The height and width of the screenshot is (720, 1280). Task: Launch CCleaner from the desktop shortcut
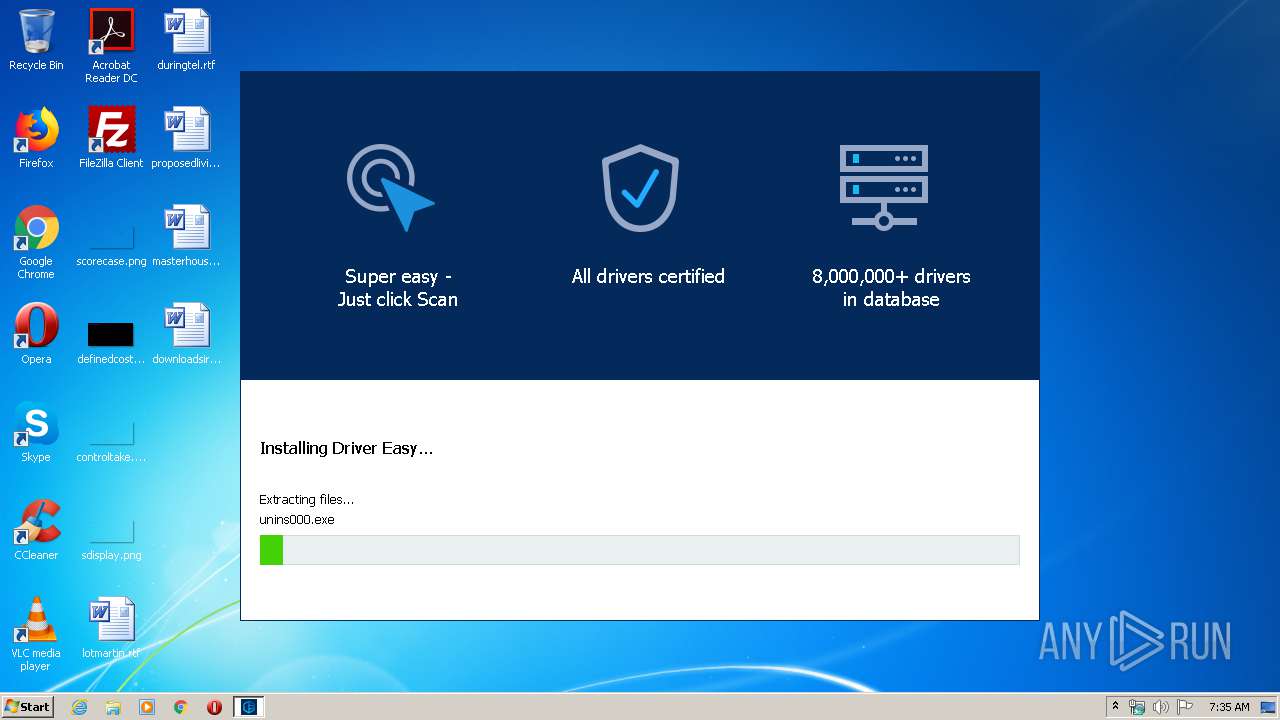pos(36,530)
